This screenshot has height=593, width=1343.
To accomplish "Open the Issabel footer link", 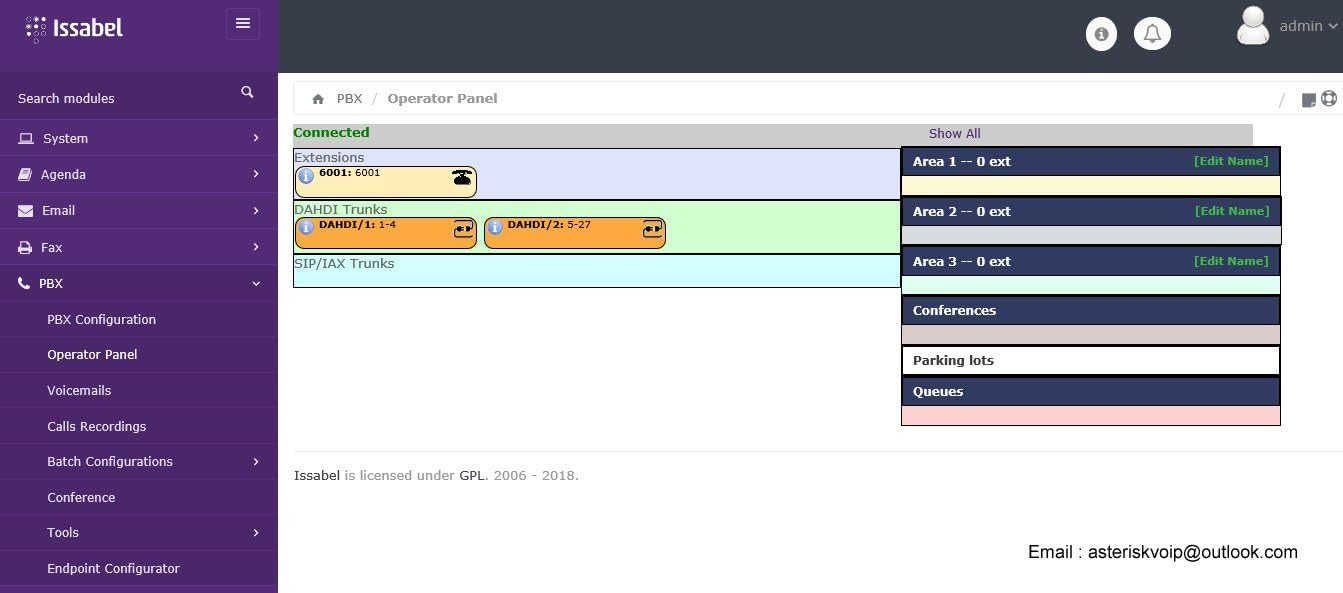I will 317,476.
